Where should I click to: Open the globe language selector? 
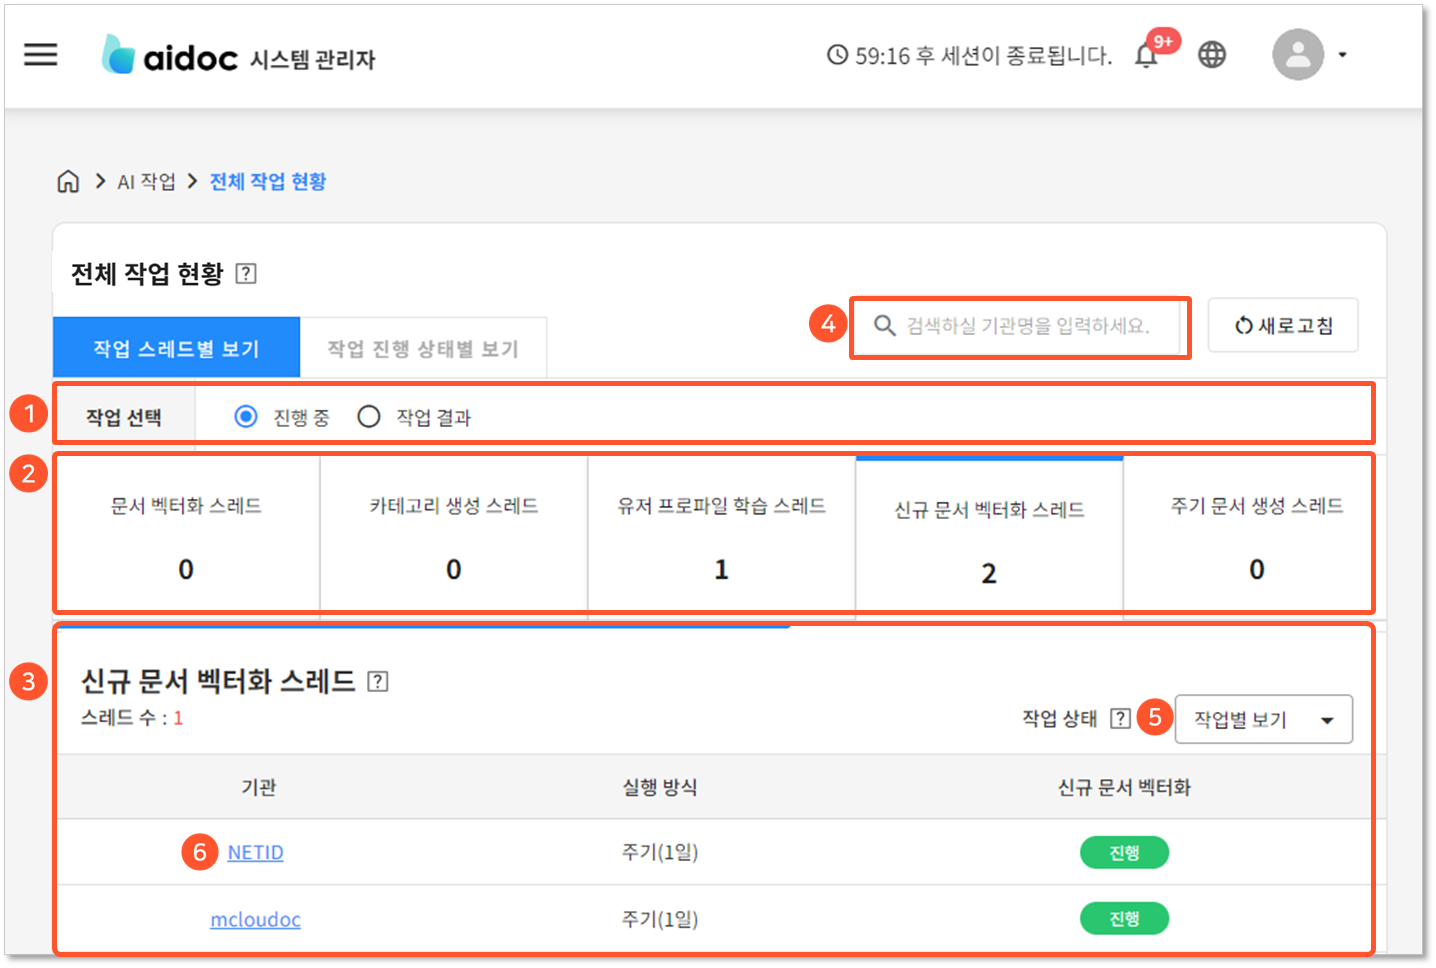tap(1212, 55)
